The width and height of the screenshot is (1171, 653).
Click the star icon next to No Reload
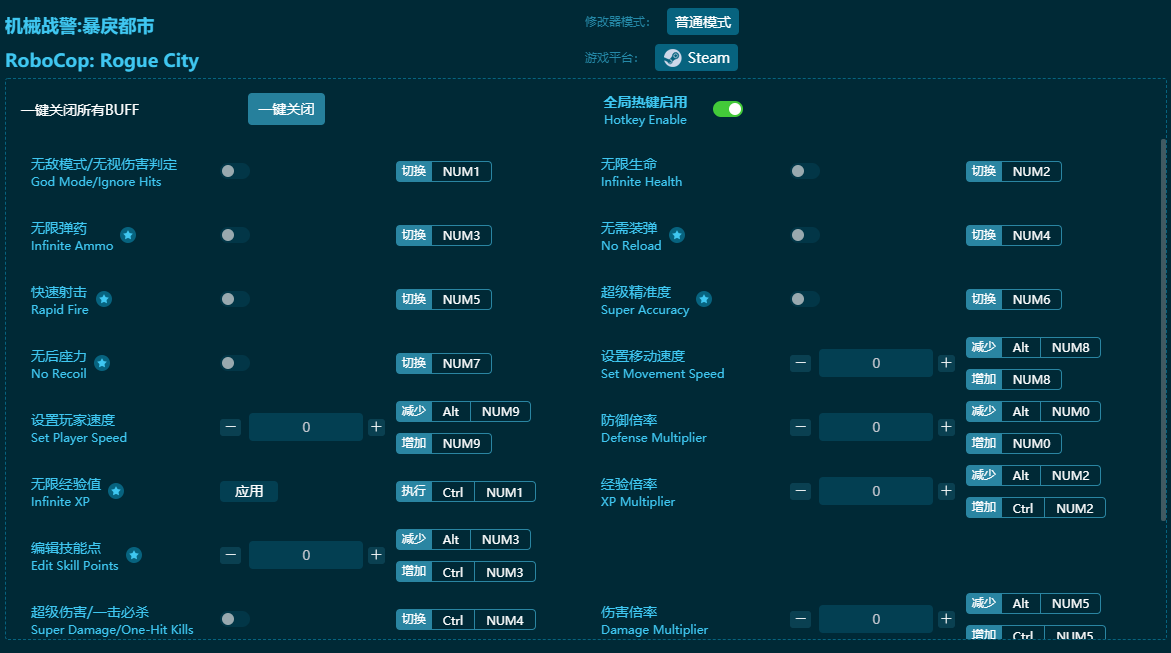click(x=677, y=235)
